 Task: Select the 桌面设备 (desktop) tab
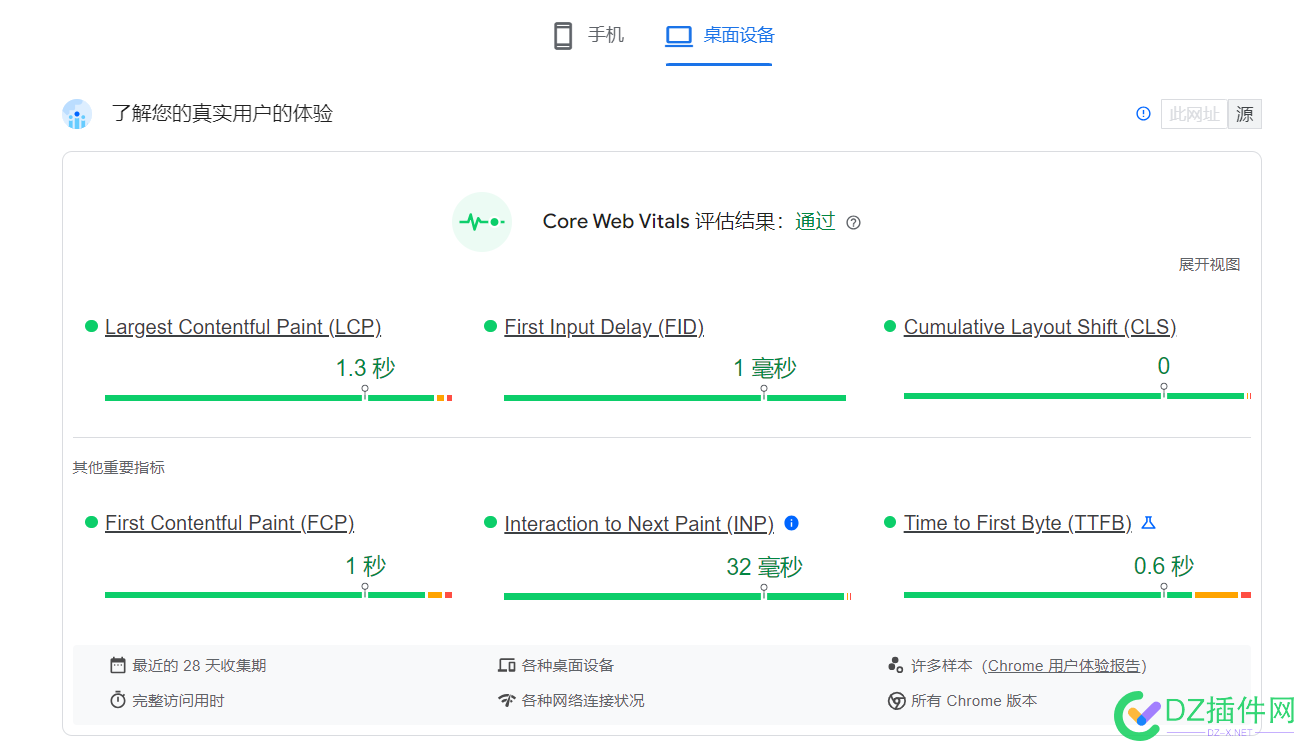coord(719,36)
